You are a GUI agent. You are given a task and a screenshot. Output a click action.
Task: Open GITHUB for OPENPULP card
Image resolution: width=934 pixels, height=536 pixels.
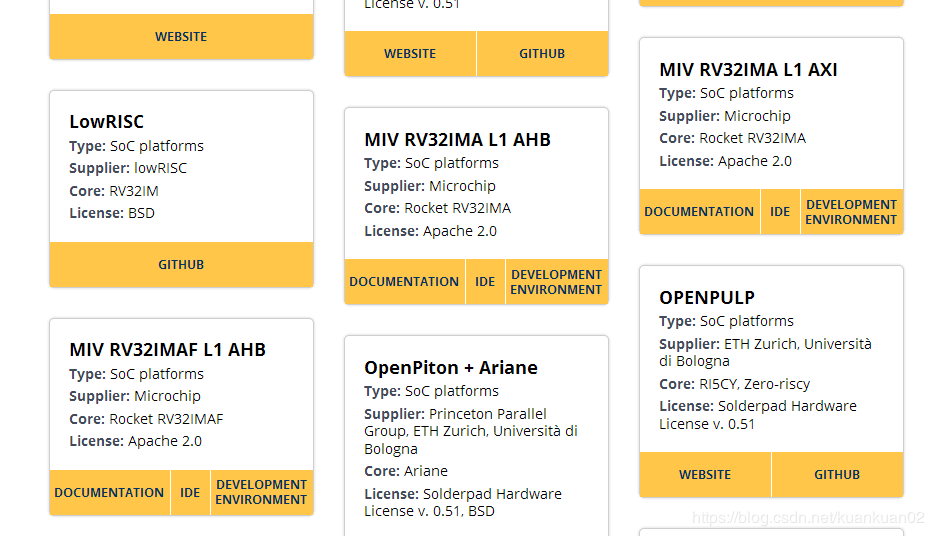(x=838, y=475)
